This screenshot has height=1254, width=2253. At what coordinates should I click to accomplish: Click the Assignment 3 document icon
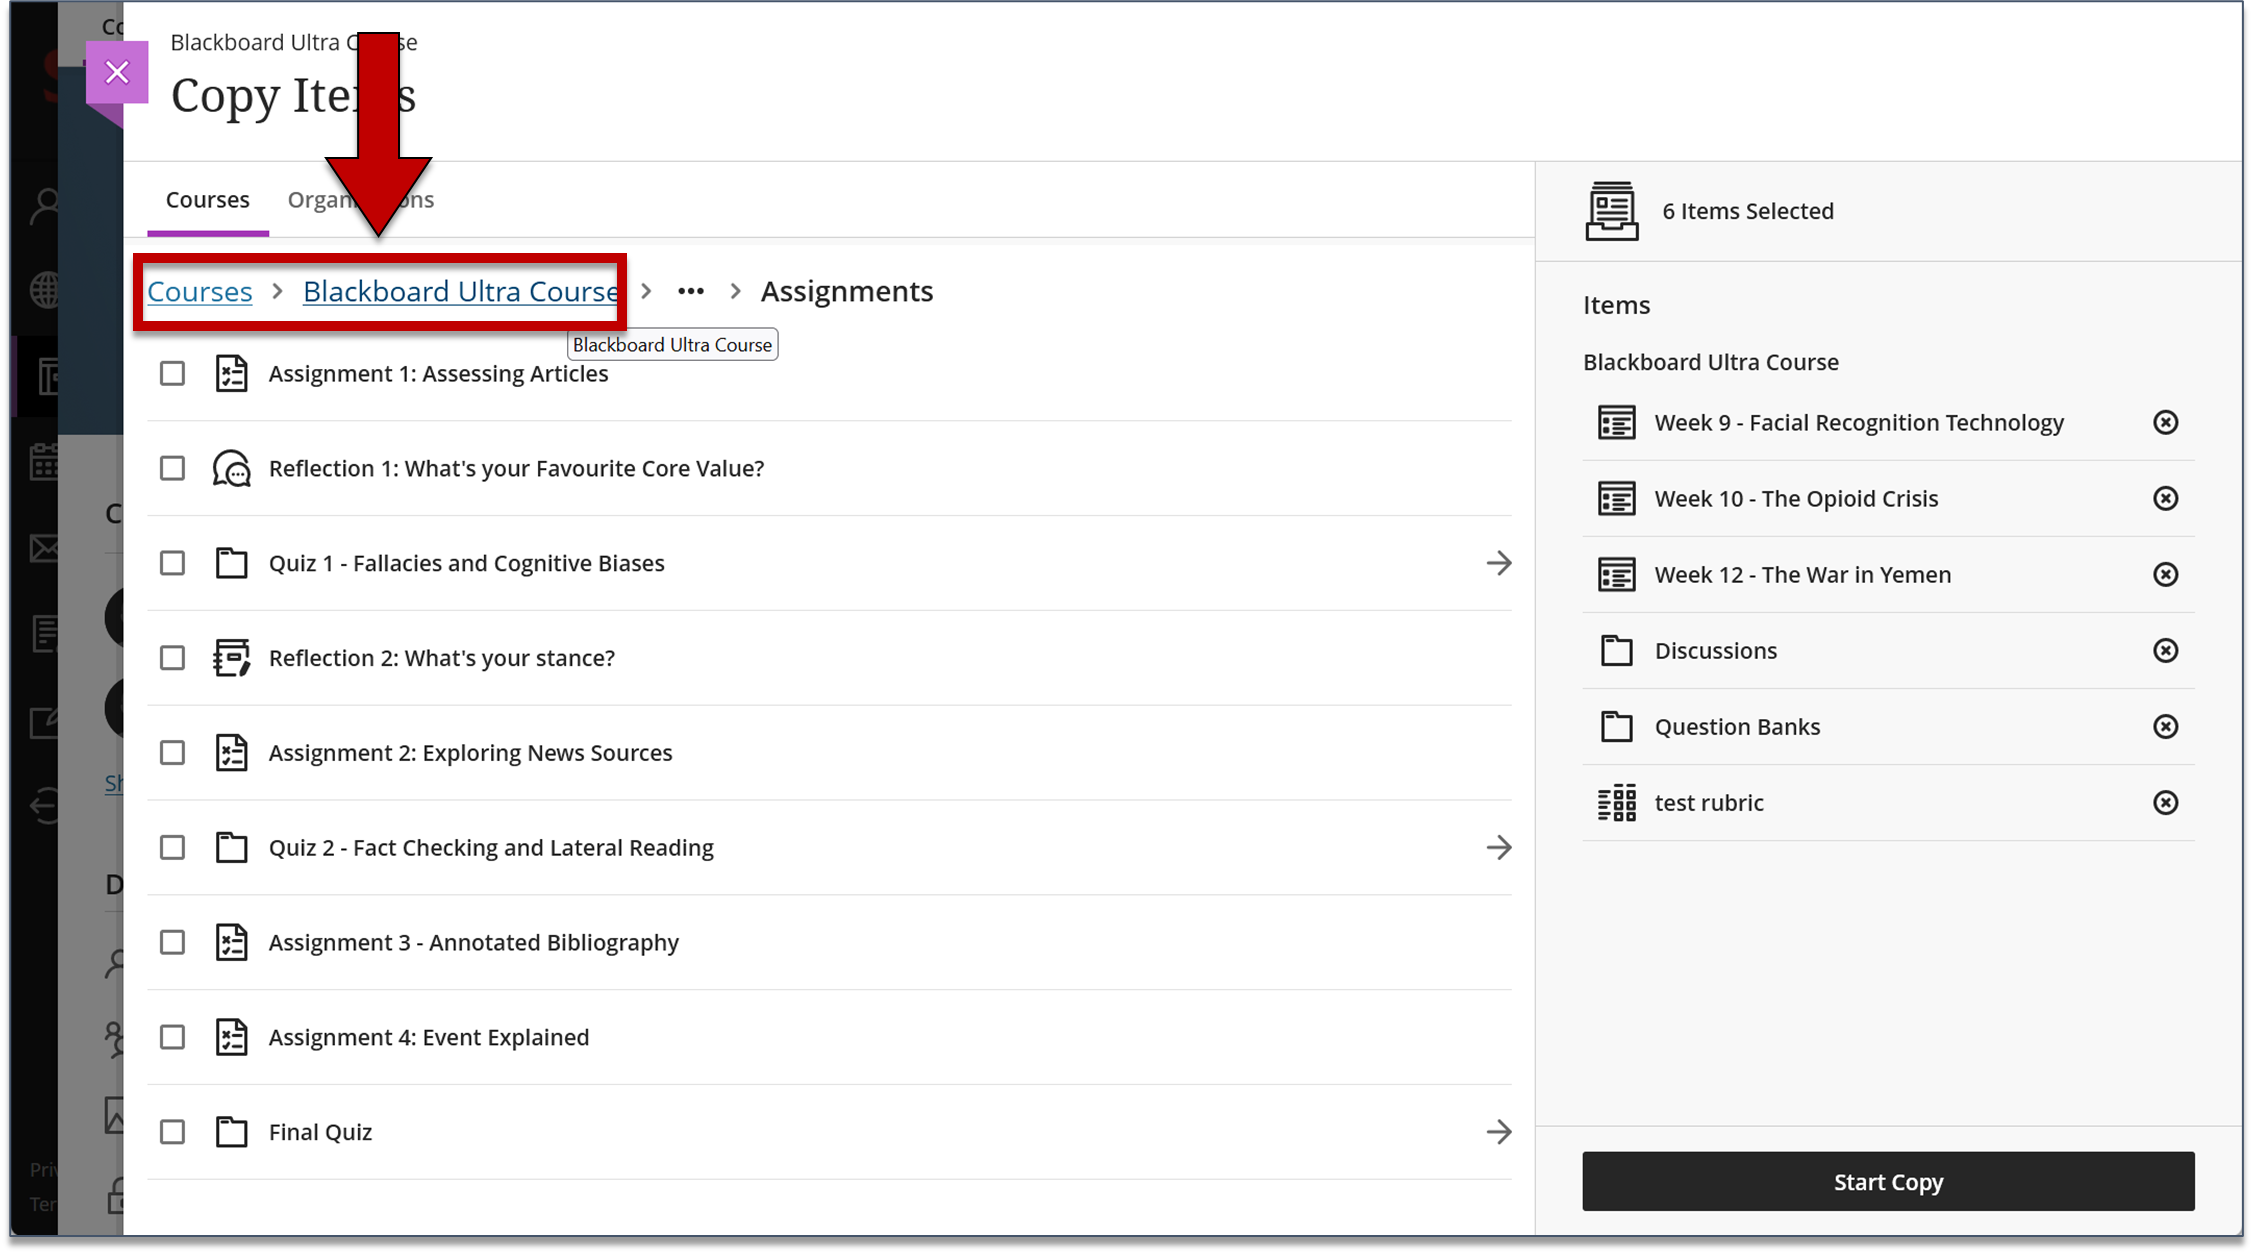coord(231,942)
